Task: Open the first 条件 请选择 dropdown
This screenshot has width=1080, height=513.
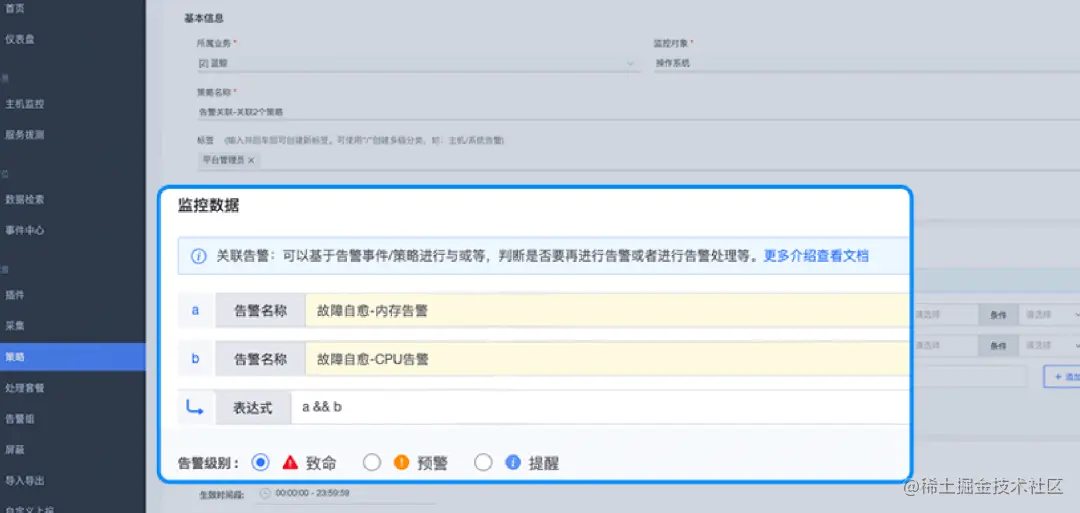Action: pyautogui.click(x=1049, y=315)
